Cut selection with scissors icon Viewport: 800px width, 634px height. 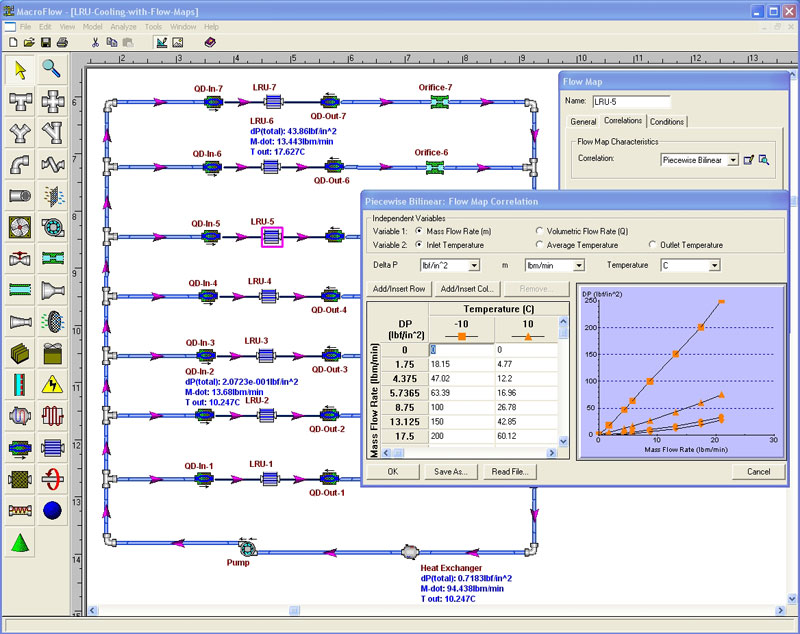(95, 42)
